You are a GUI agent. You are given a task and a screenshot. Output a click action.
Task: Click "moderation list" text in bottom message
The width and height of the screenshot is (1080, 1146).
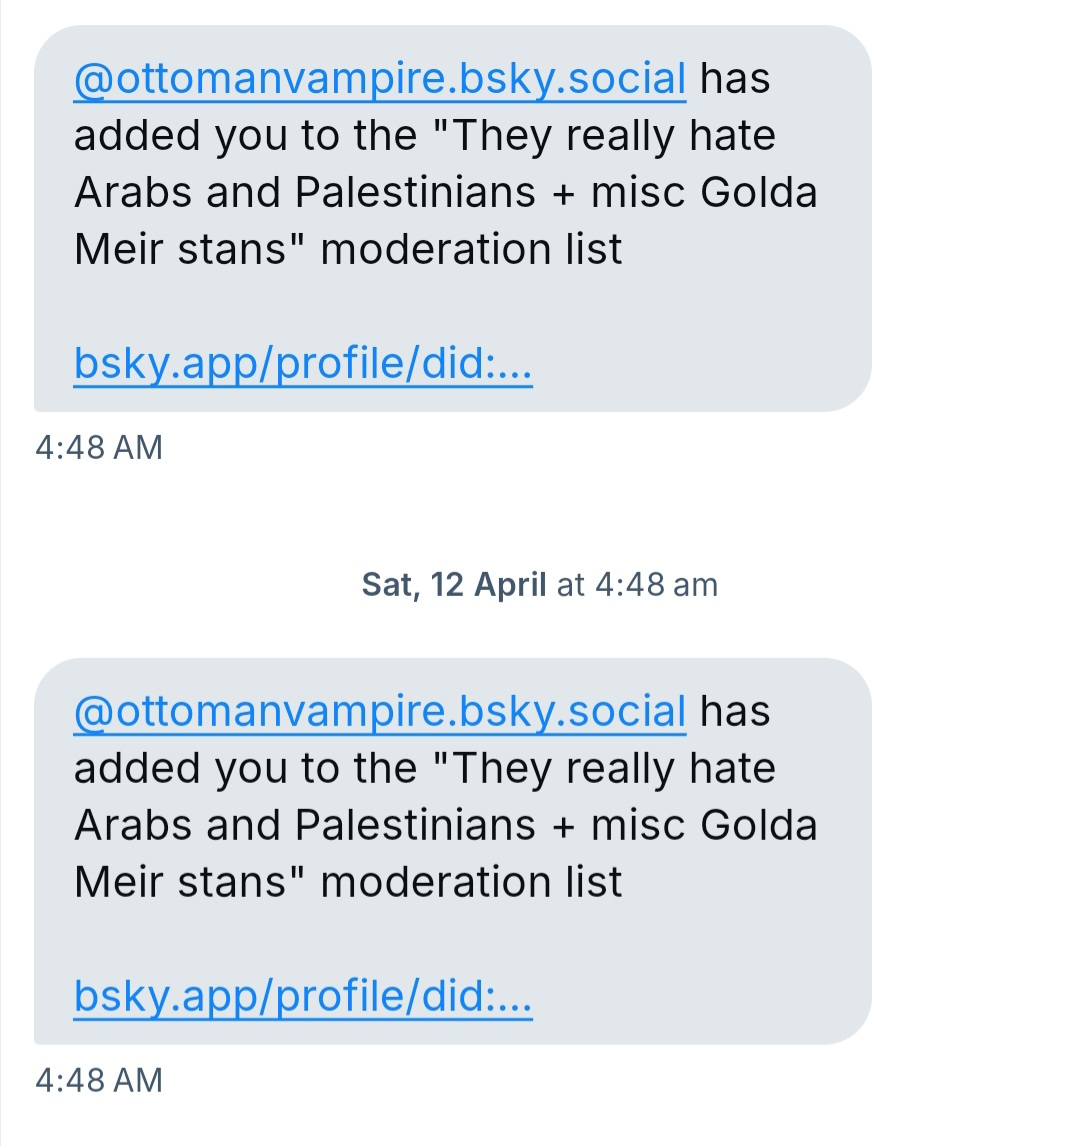471,882
